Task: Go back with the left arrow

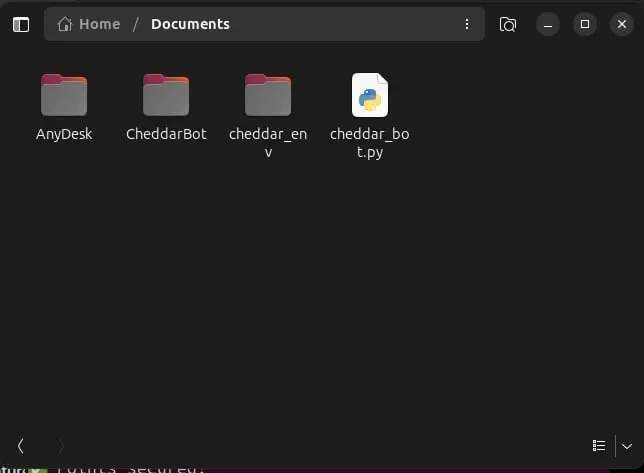Action: point(21,446)
